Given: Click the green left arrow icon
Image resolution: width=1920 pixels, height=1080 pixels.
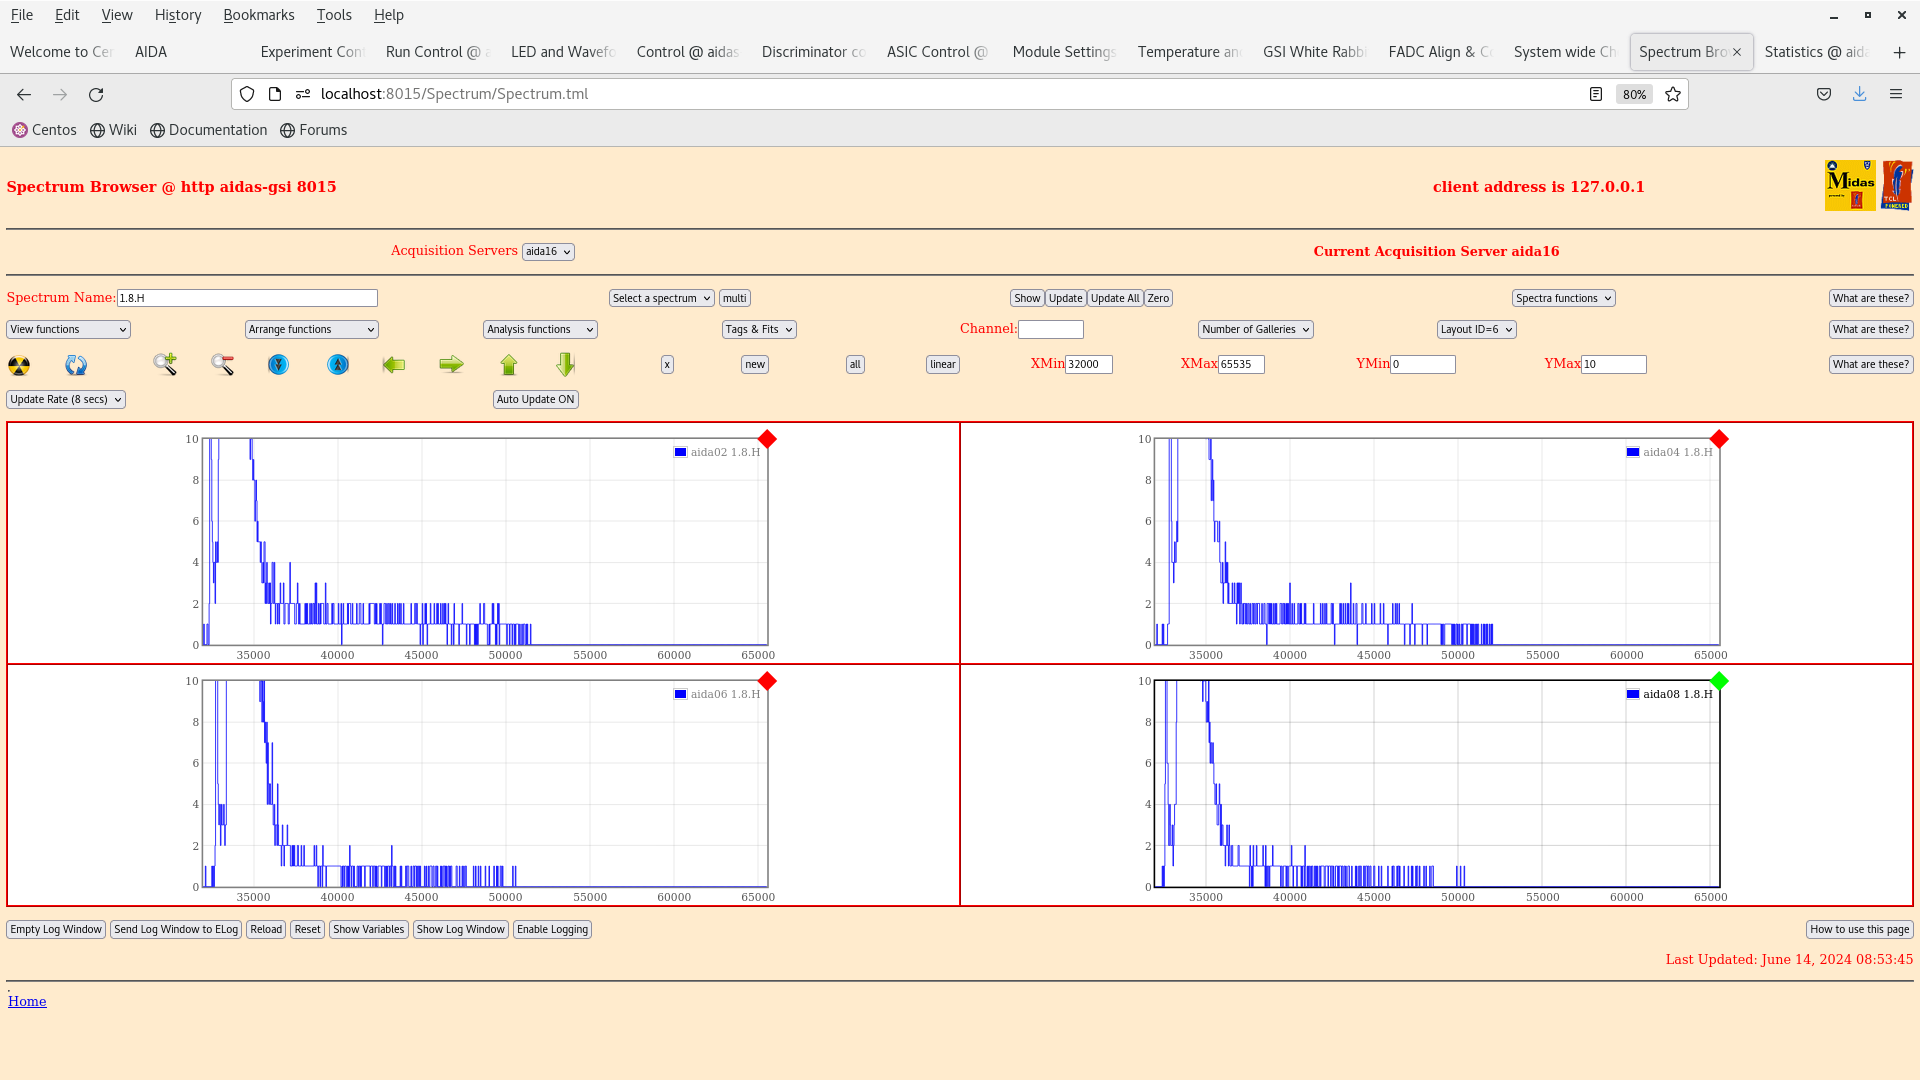Looking at the screenshot, I should [394, 365].
